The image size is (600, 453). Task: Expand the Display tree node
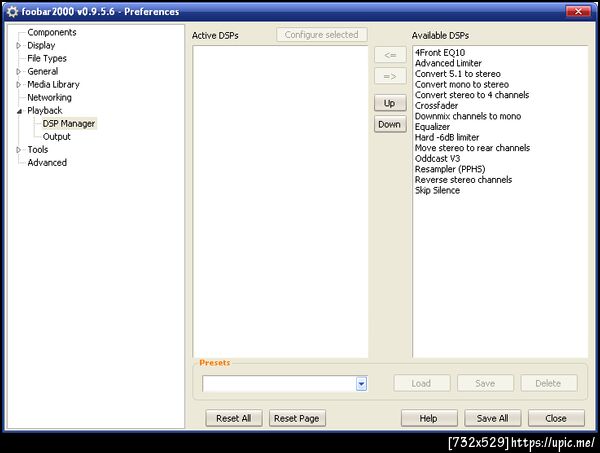click(18, 46)
